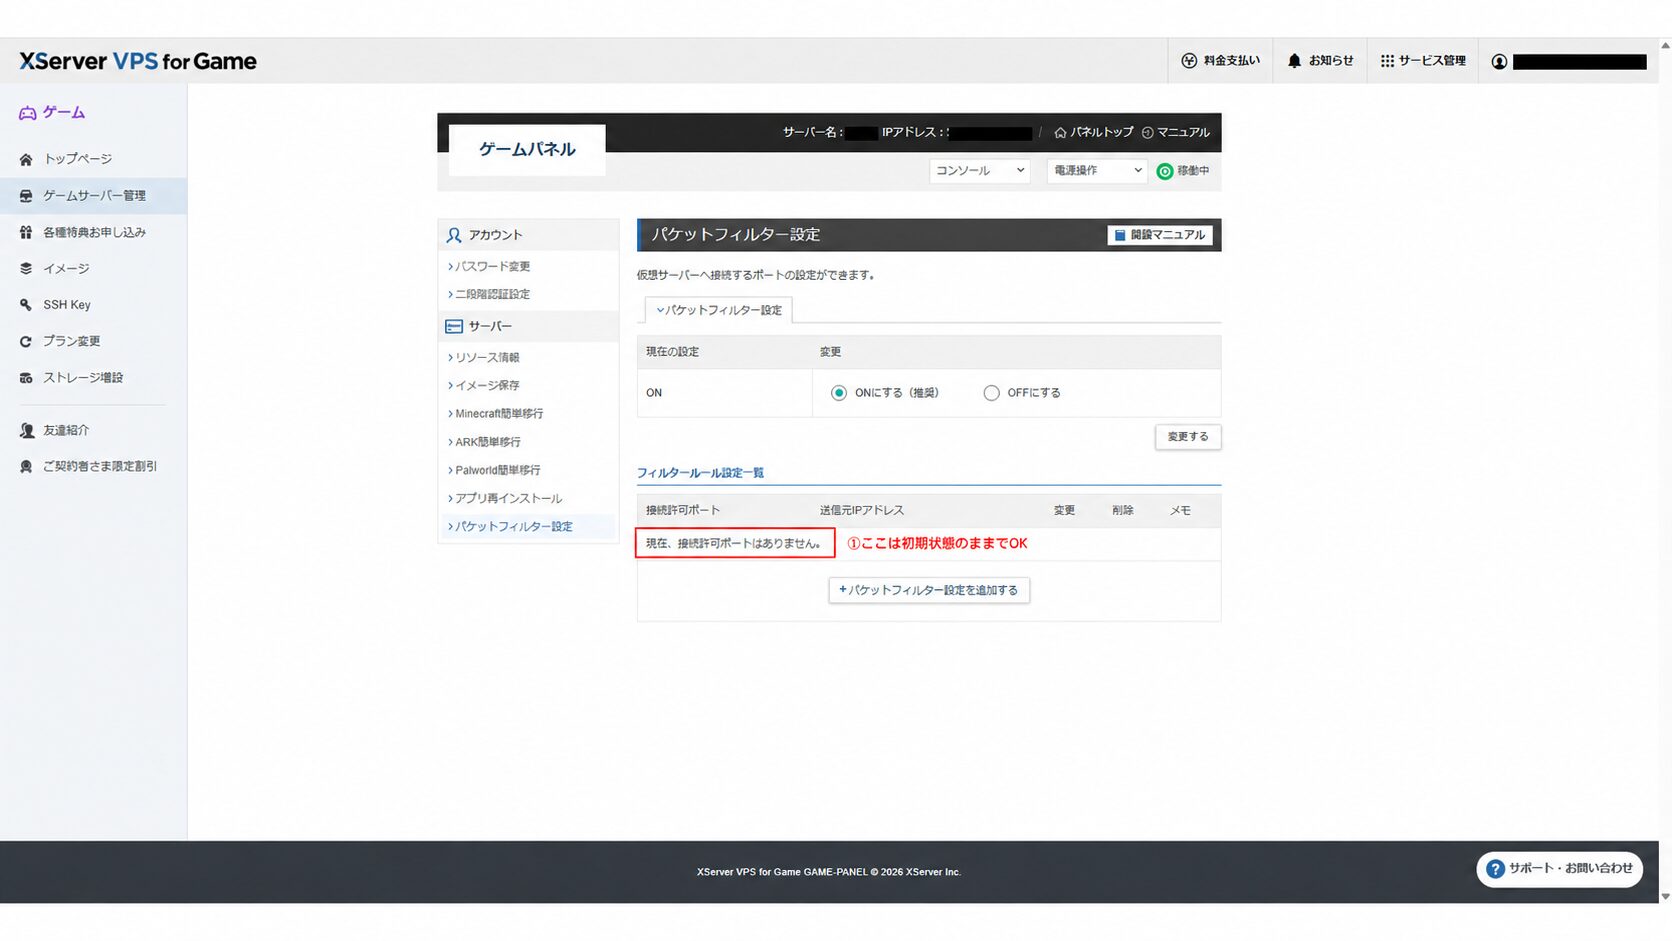Select the OFFにする radio button
Screen dimensions: 1672x941
(991, 393)
